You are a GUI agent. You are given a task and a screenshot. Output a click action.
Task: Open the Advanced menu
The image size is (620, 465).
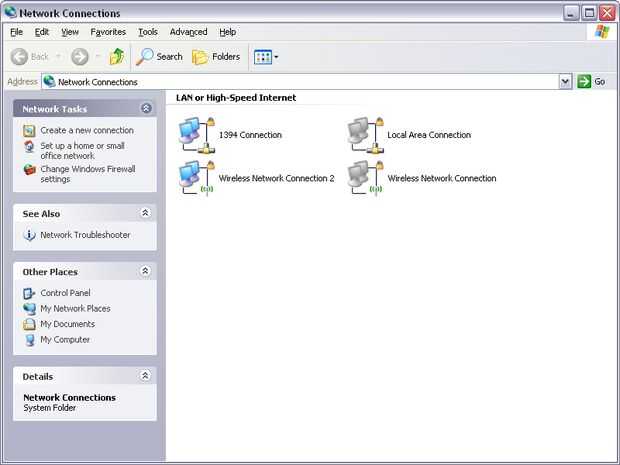(x=188, y=32)
